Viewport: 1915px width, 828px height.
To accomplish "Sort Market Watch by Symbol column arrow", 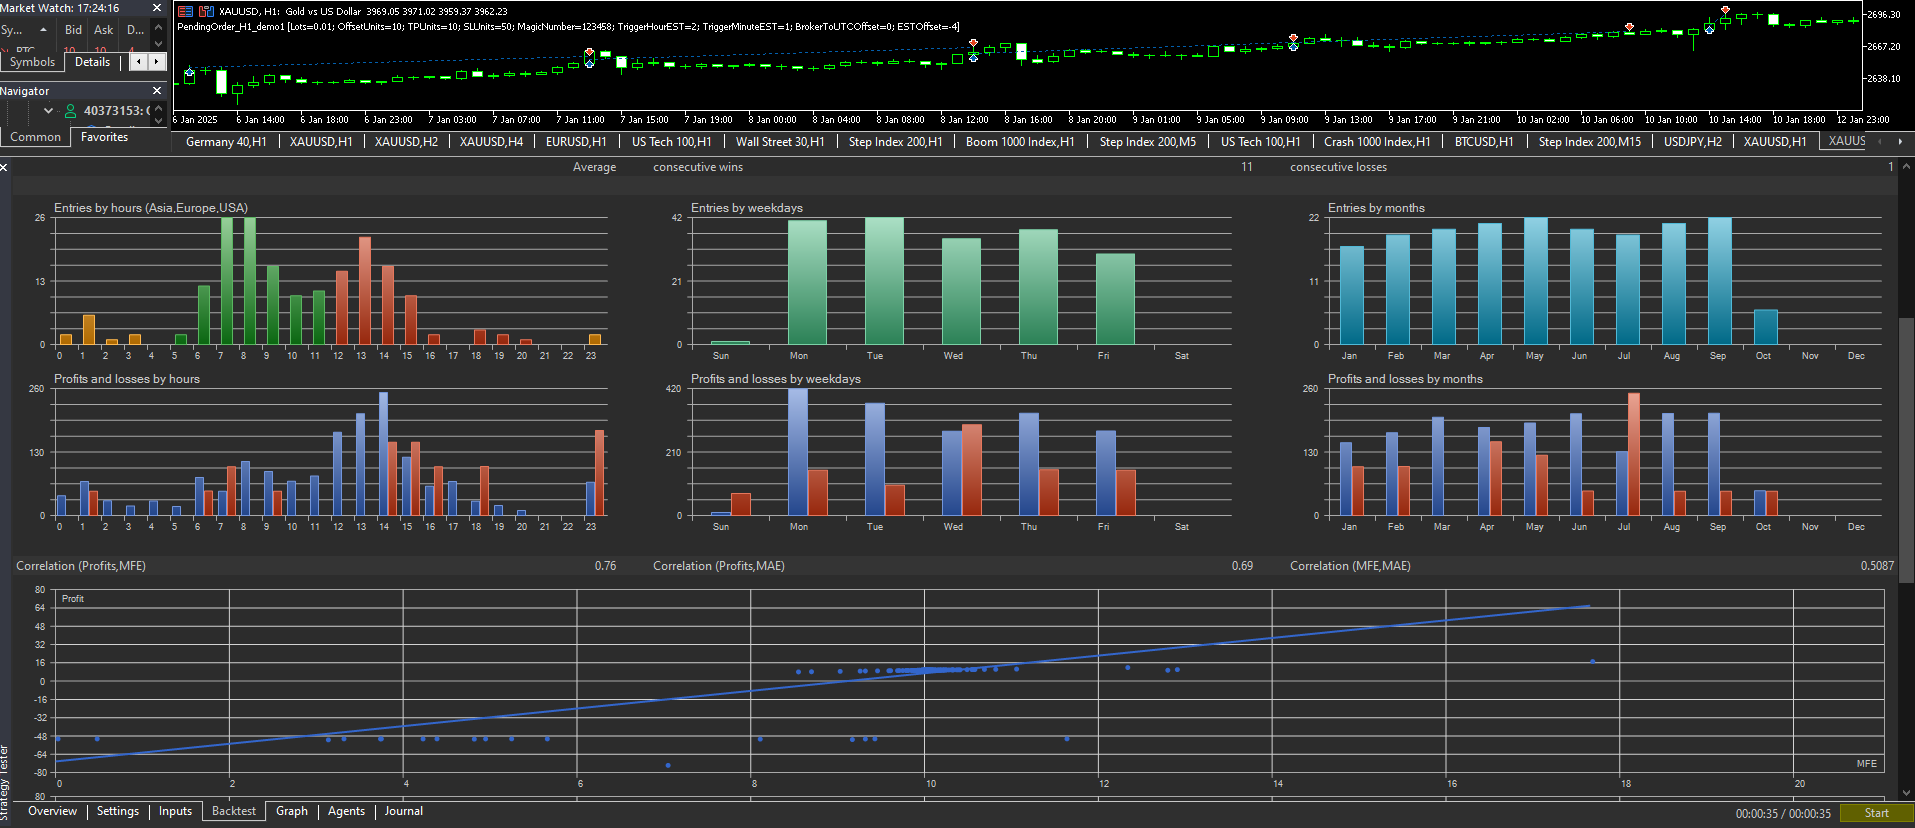I will coord(44,29).
